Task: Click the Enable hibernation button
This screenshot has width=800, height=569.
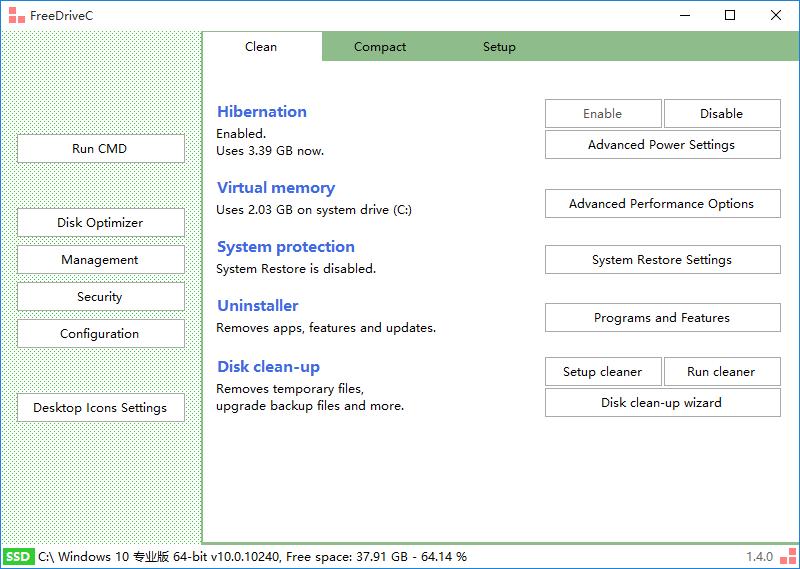Action: pyautogui.click(x=603, y=113)
